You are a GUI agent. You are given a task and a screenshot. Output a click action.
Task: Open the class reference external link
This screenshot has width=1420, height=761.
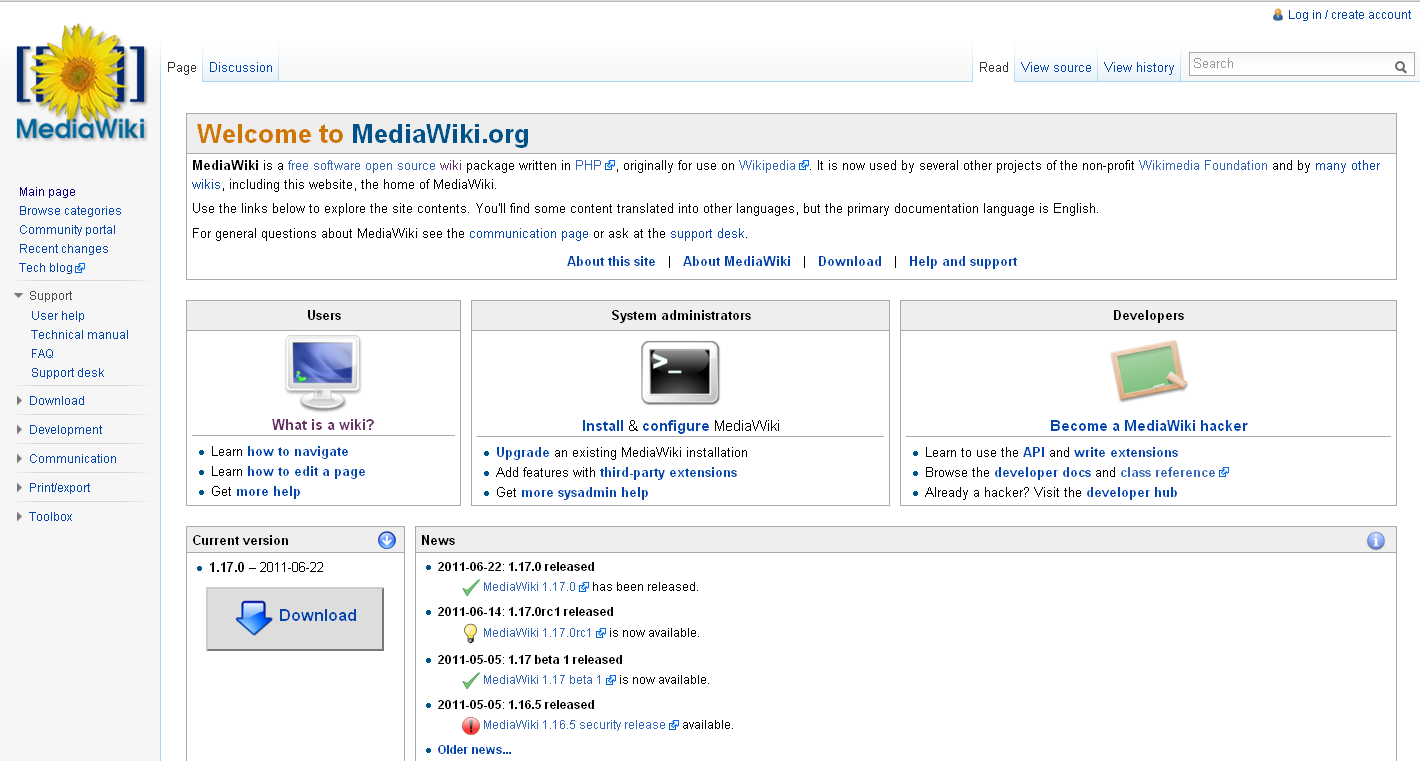(1174, 473)
